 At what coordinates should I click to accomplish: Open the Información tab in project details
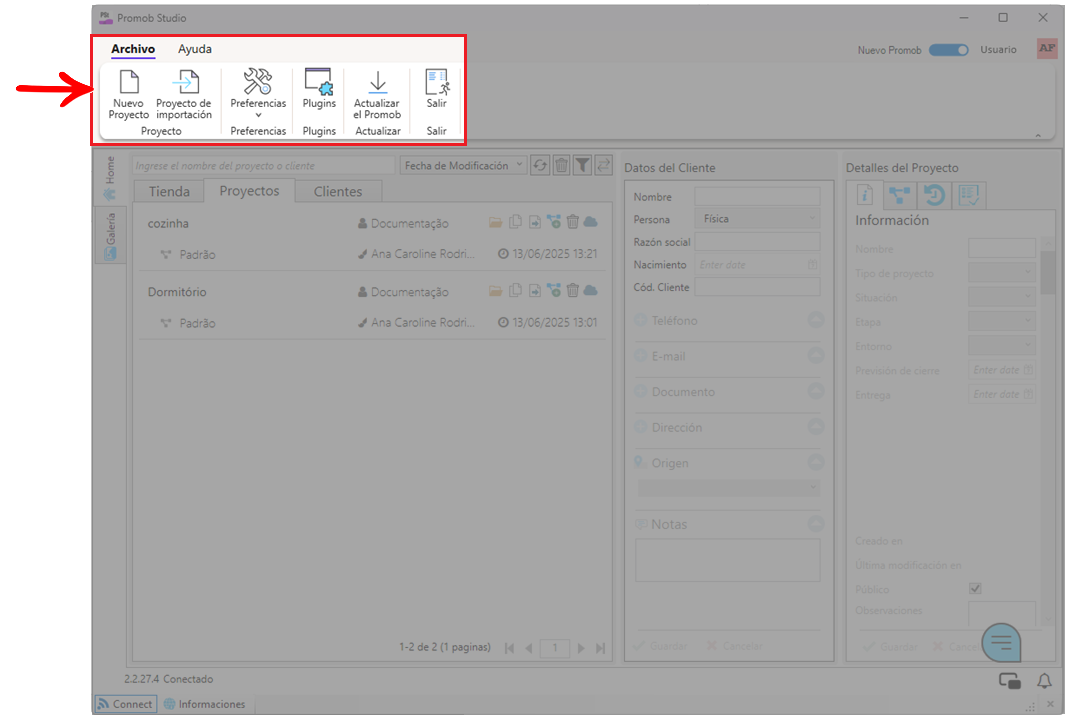[865, 196]
